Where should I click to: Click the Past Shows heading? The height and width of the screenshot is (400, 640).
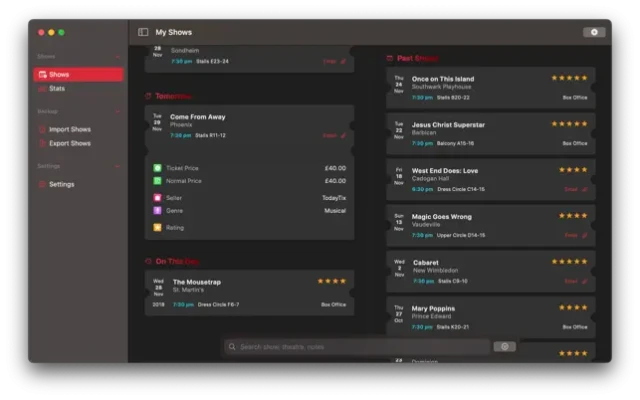(418, 58)
